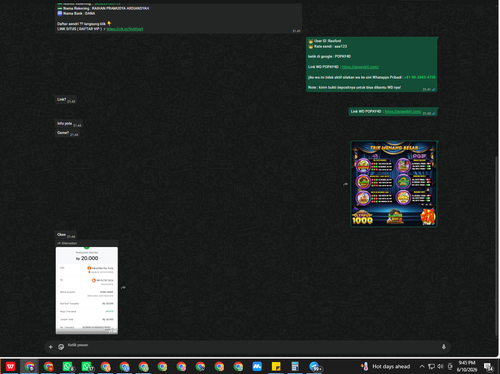Screen dimensions: 500x374
Task: Open the notification center icon
Action: pyautogui.click(x=489, y=367)
